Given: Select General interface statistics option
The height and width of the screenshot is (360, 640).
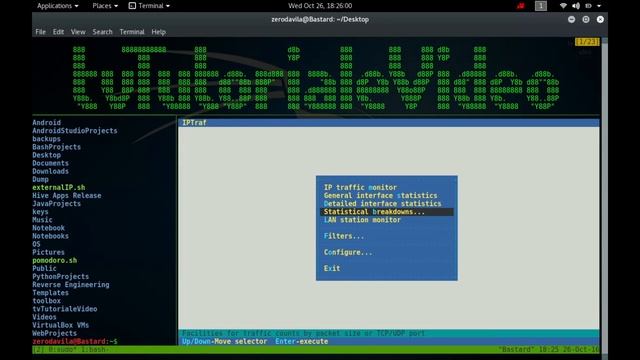Looking at the screenshot, I should (380, 196).
